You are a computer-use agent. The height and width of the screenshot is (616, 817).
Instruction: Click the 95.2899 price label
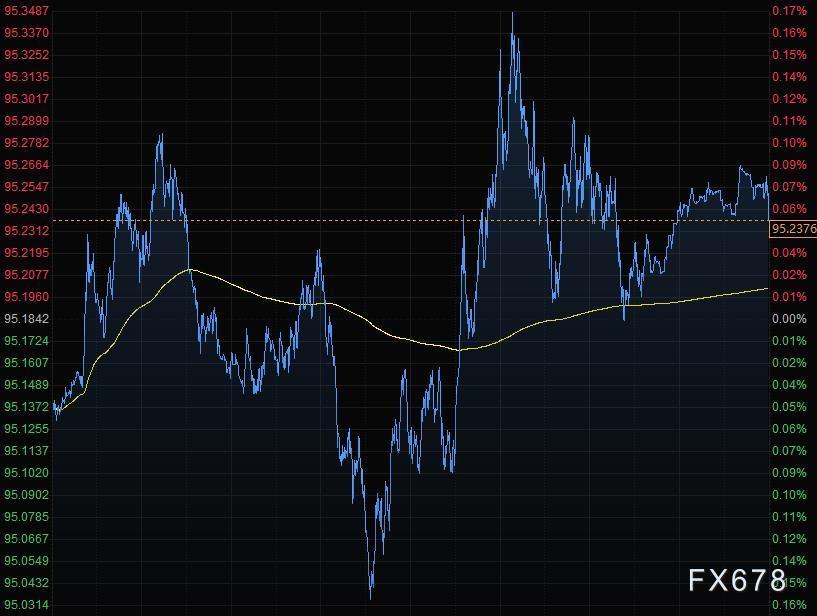pyautogui.click(x=27, y=121)
